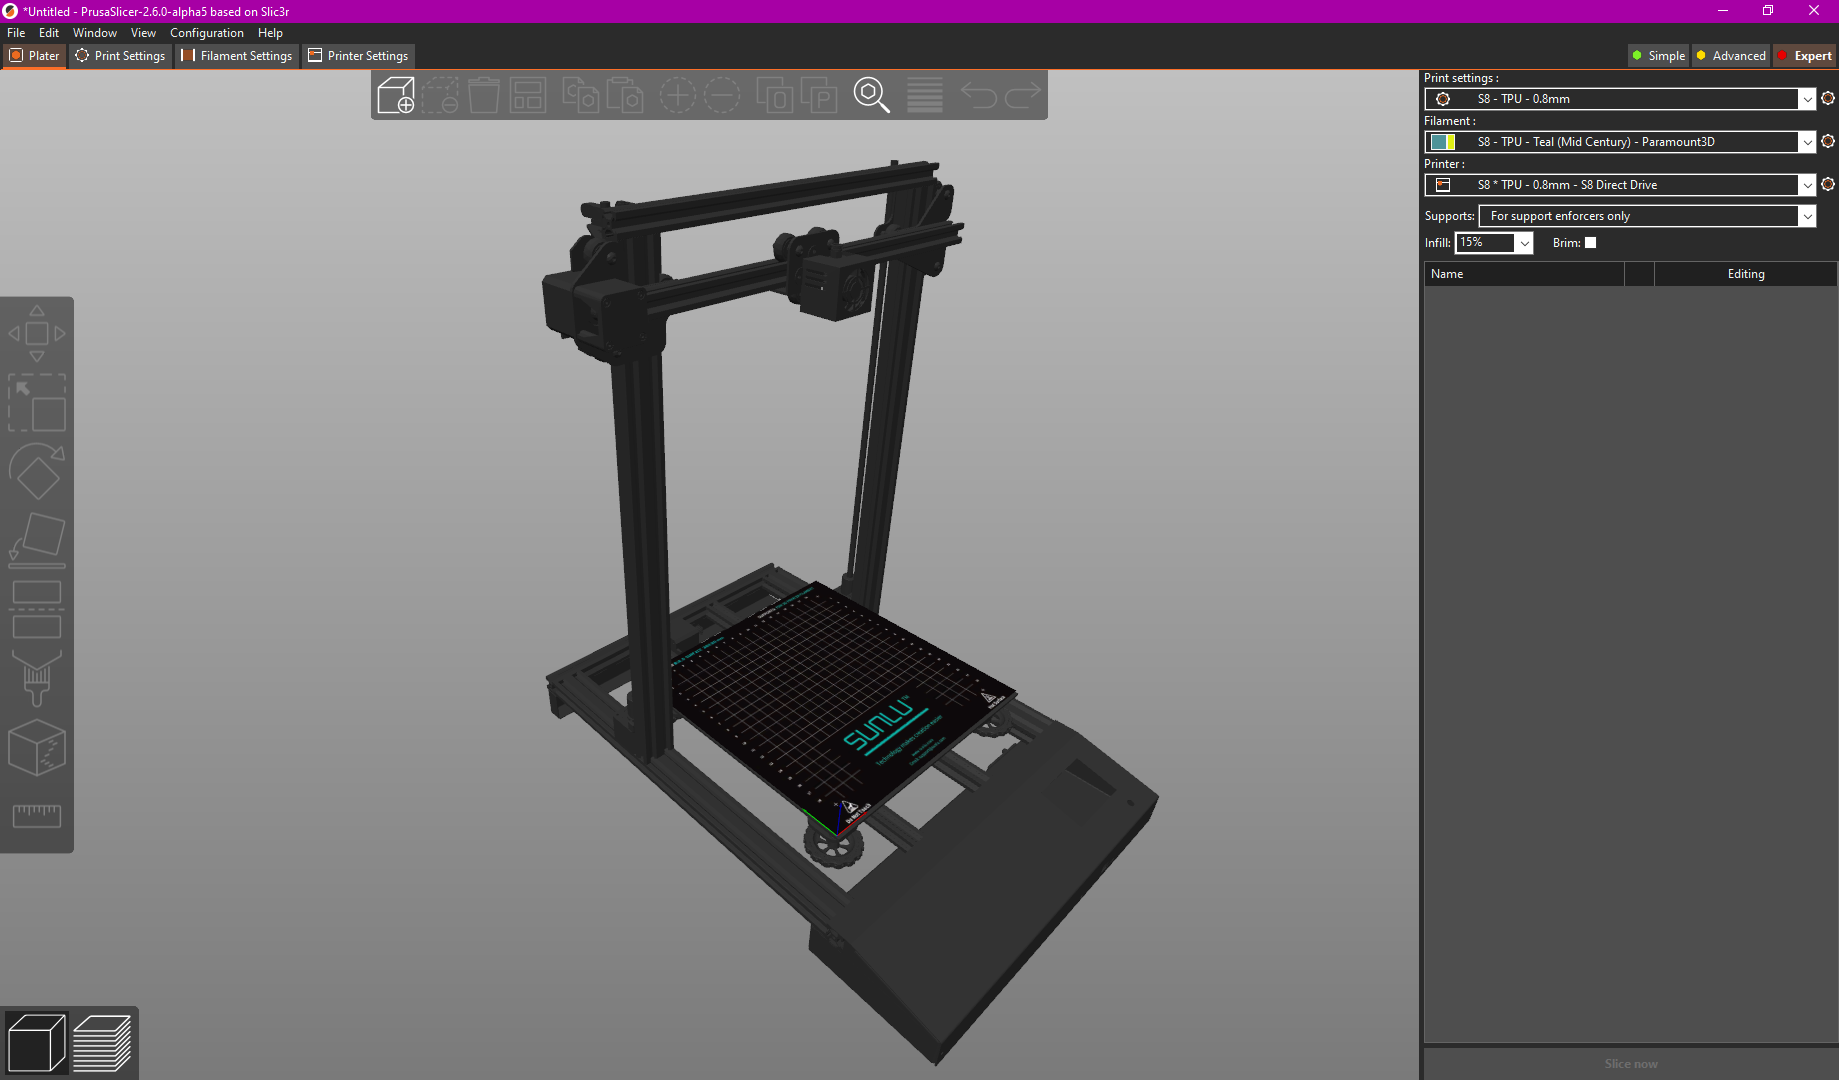Click the Slice now button
This screenshot has width=1839, height=1080.
pos(1630,1063)
